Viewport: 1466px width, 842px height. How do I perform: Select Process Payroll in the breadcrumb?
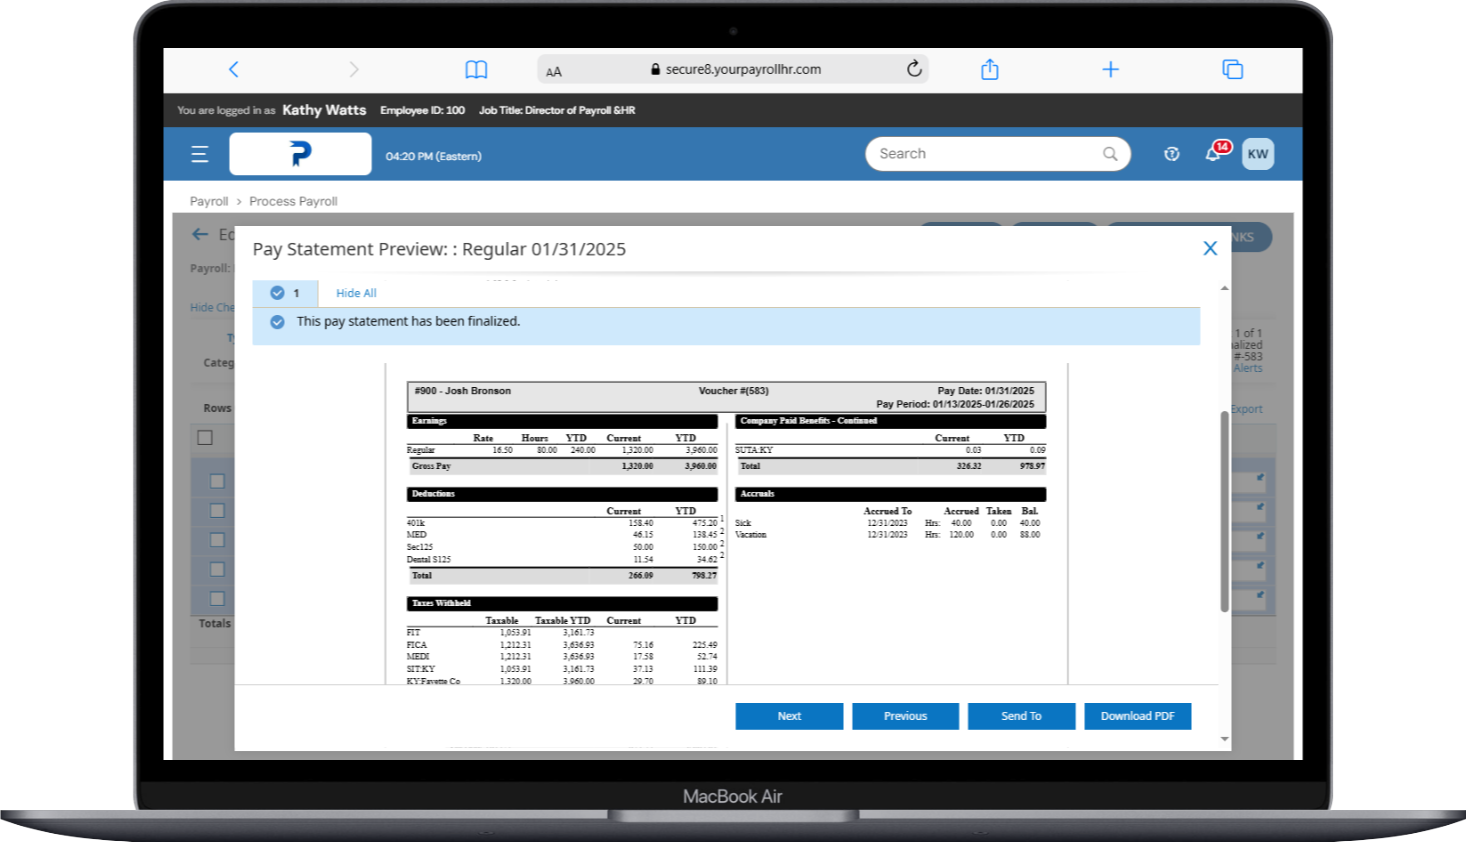pos(293,201)
